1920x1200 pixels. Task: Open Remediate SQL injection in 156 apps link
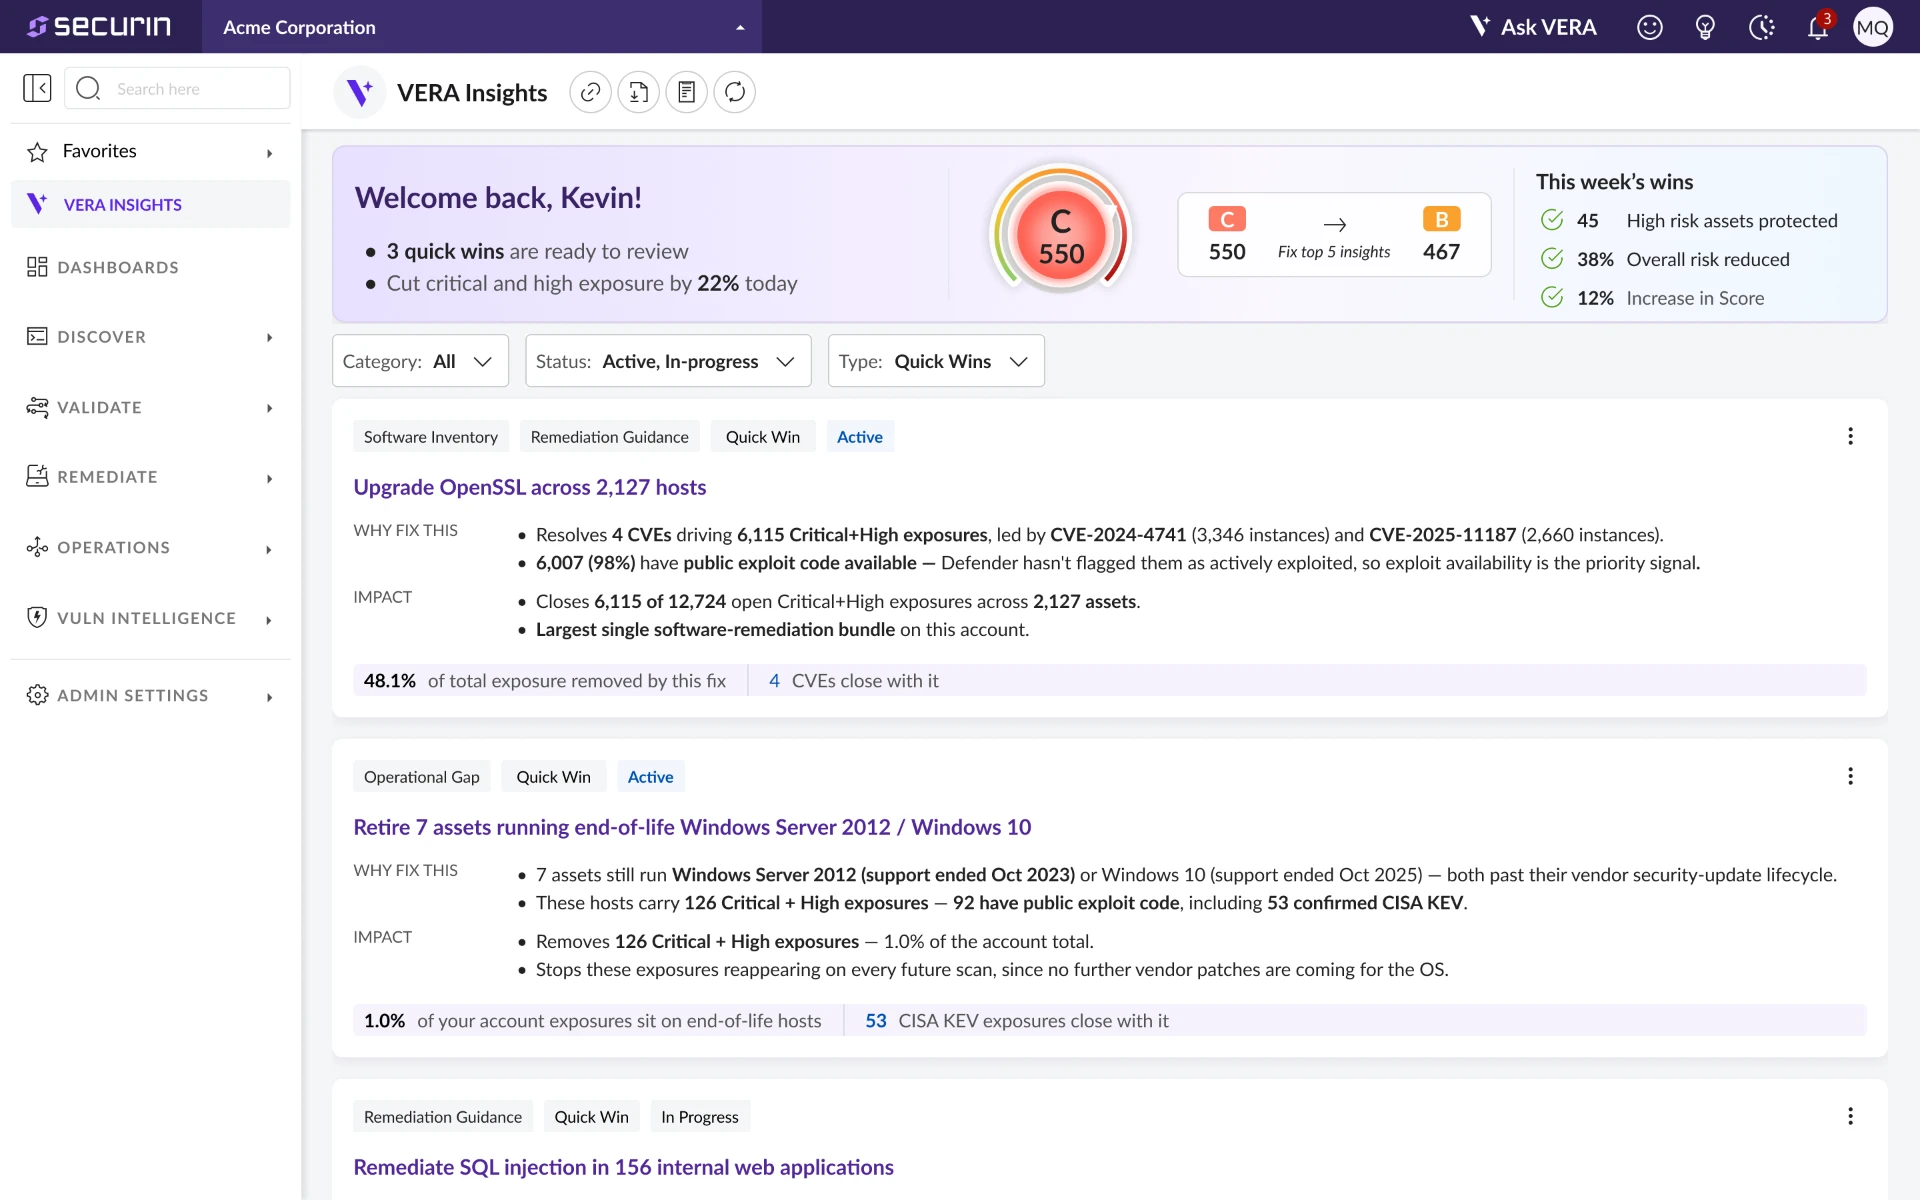click(623, 1167)
